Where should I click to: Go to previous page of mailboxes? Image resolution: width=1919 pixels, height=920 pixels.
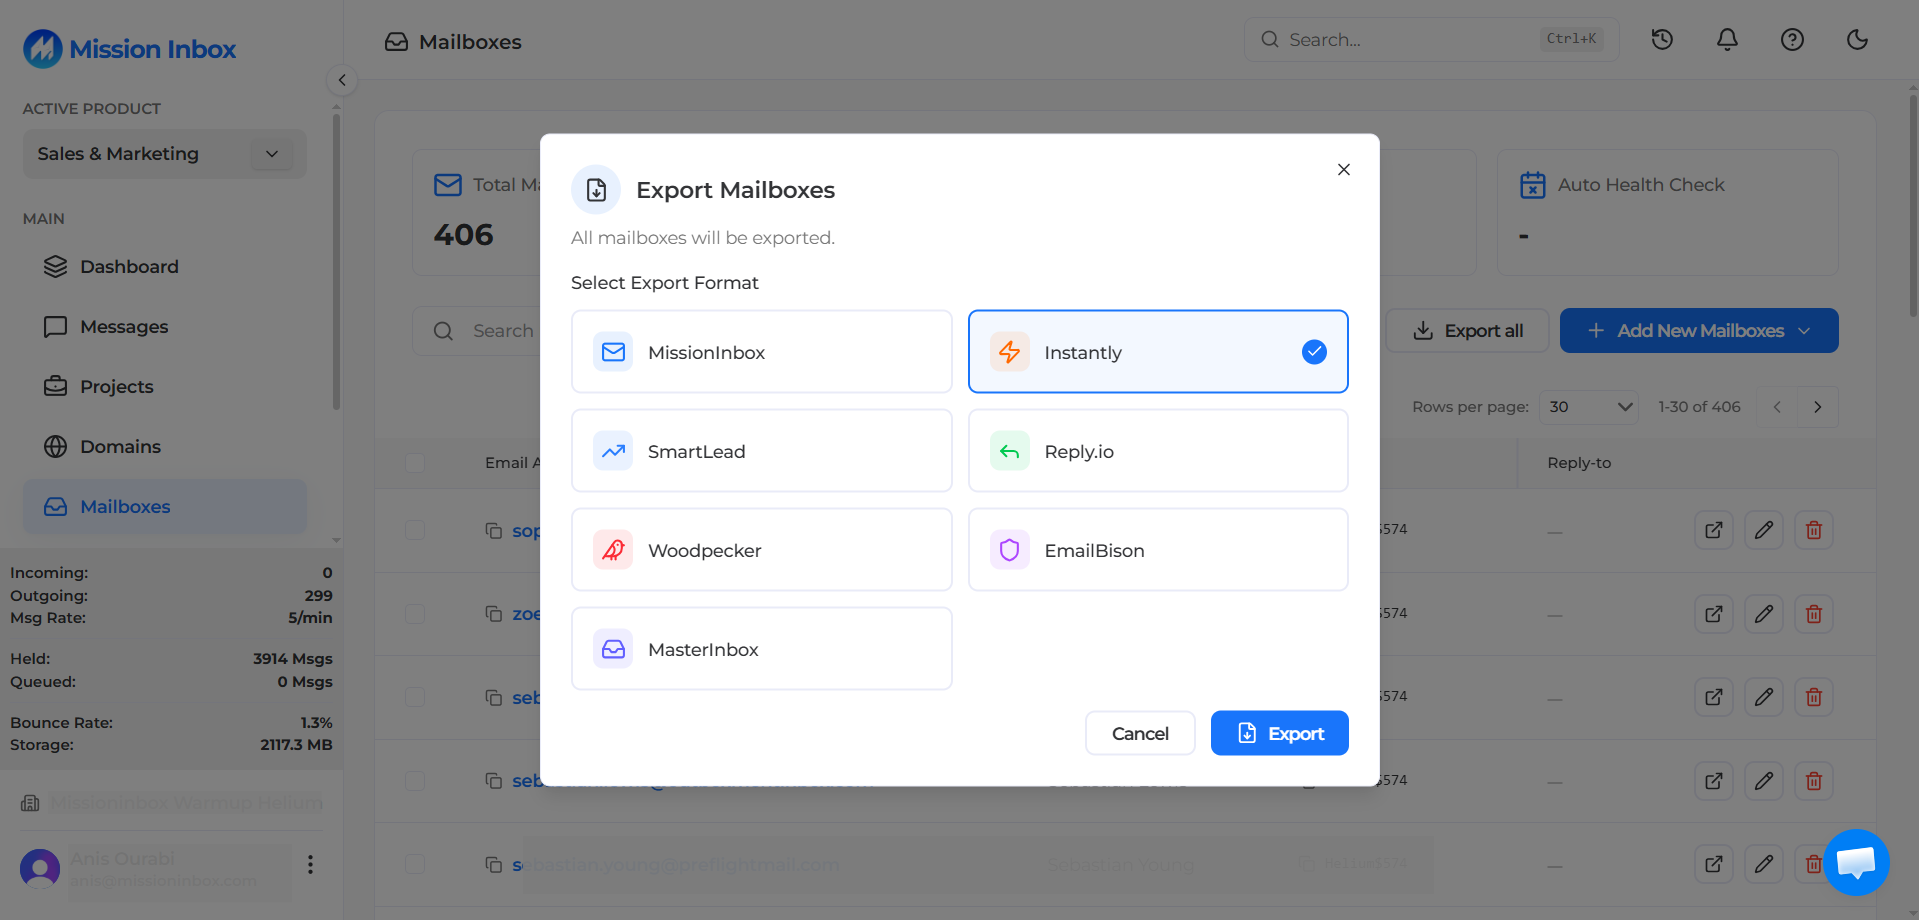pos(1777,407)
